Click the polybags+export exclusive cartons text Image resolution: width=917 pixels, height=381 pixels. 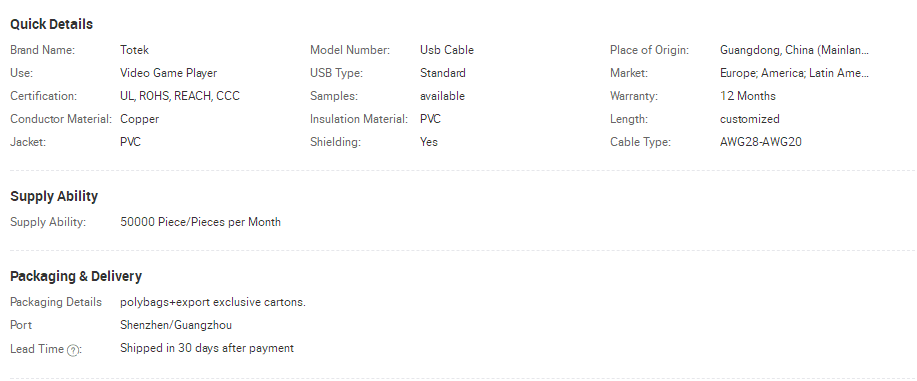[213, 303]
